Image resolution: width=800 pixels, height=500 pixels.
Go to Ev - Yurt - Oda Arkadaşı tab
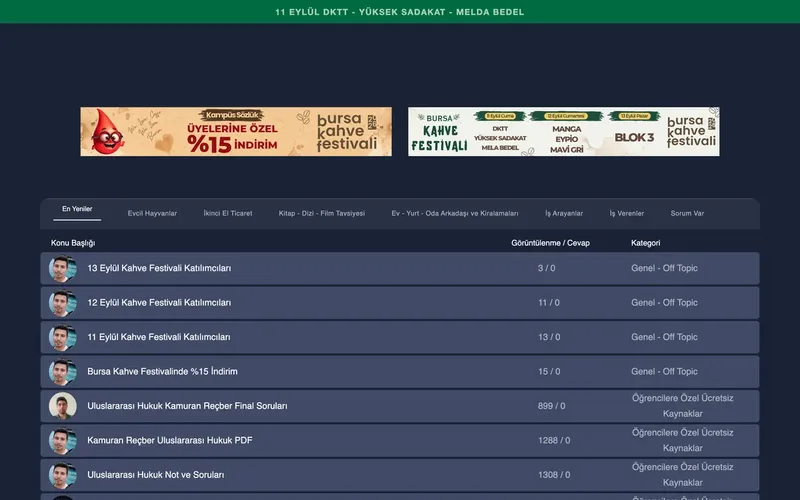(x=455, y=213)
